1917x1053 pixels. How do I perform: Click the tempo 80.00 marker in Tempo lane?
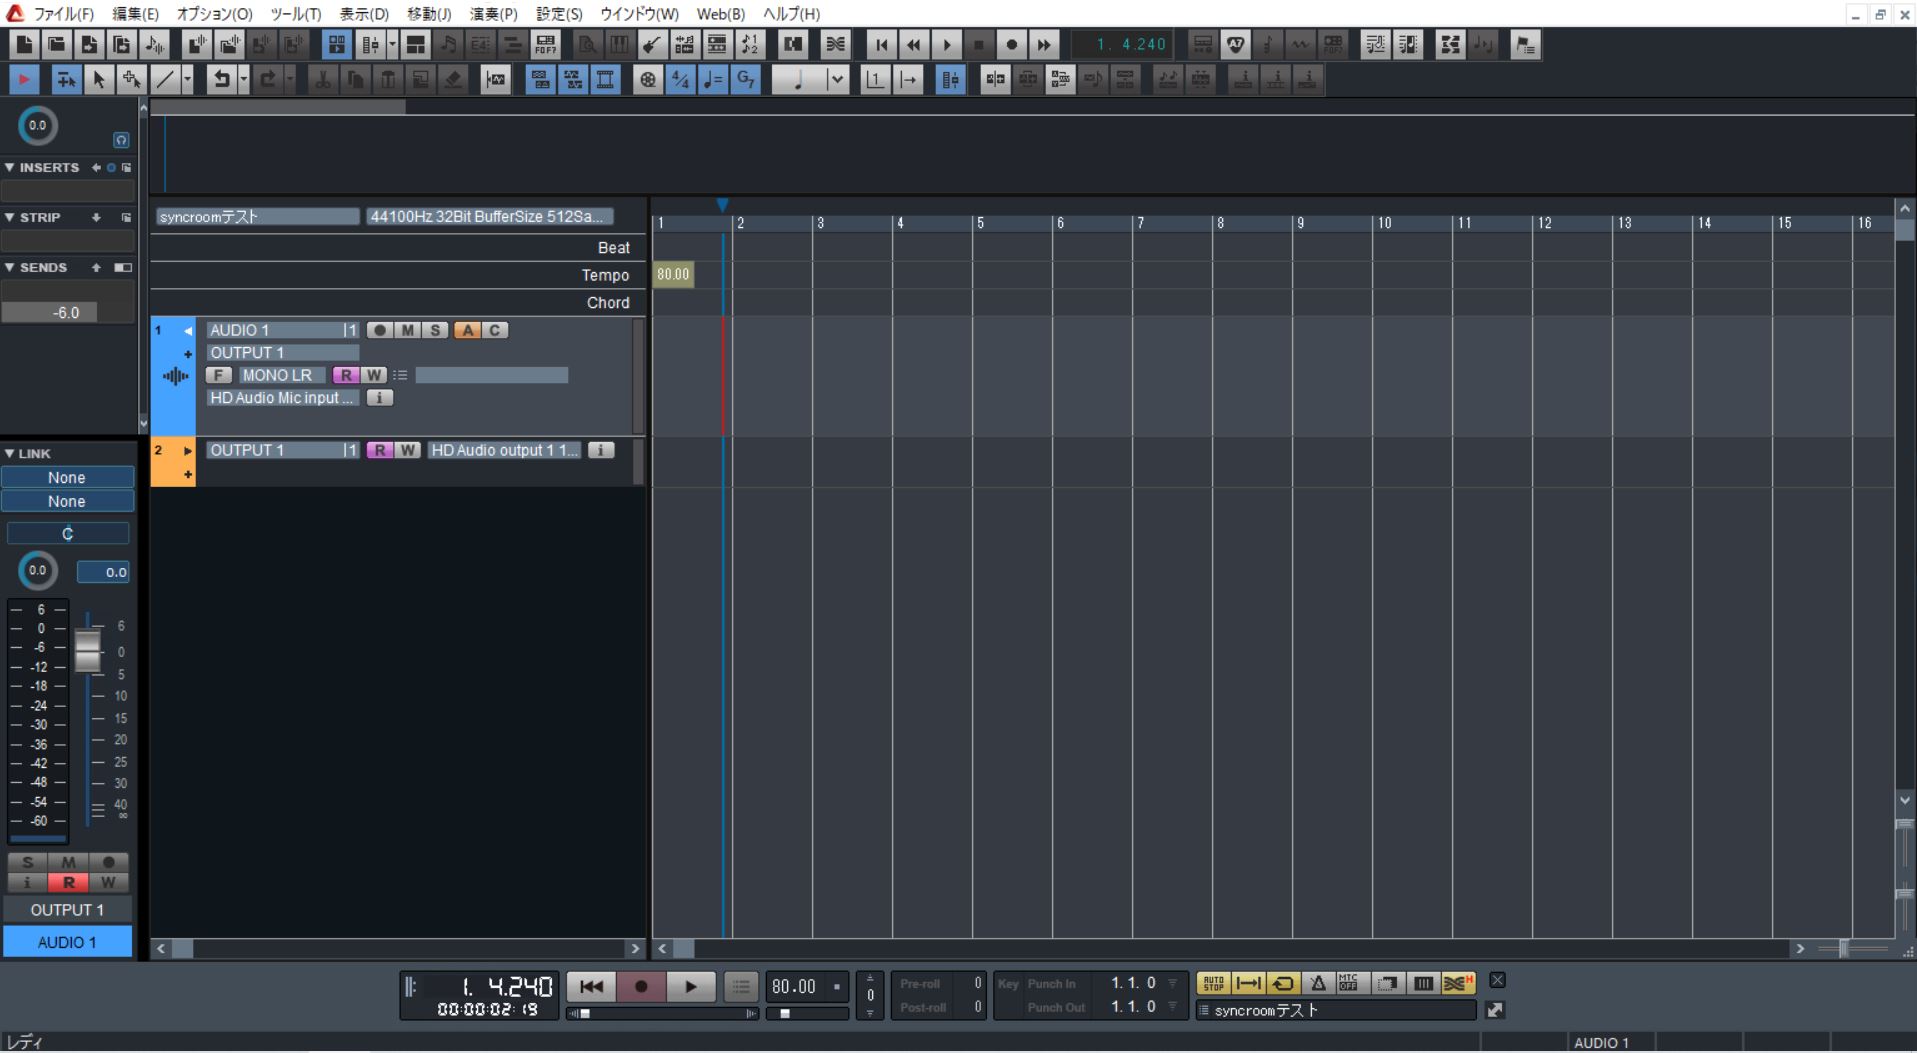(x=673, y=274)
